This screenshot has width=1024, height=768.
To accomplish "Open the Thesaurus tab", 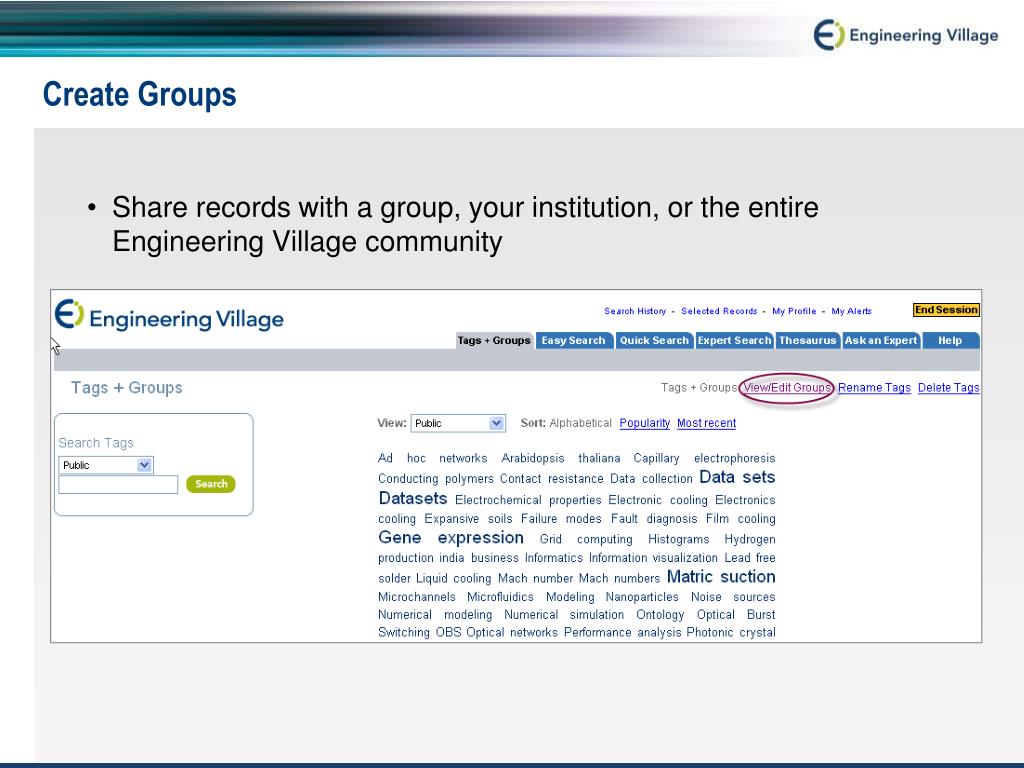I will click(807, 340).
